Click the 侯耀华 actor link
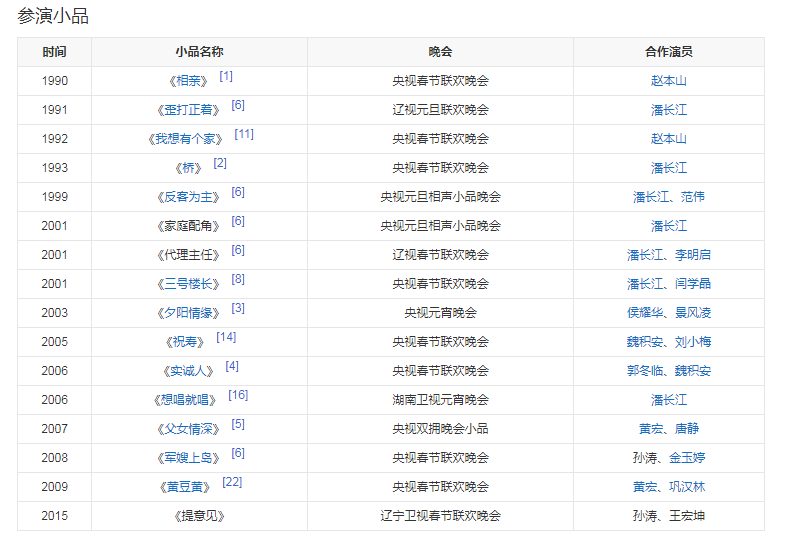This screenshot has height=542, width=786. point(645,313)
